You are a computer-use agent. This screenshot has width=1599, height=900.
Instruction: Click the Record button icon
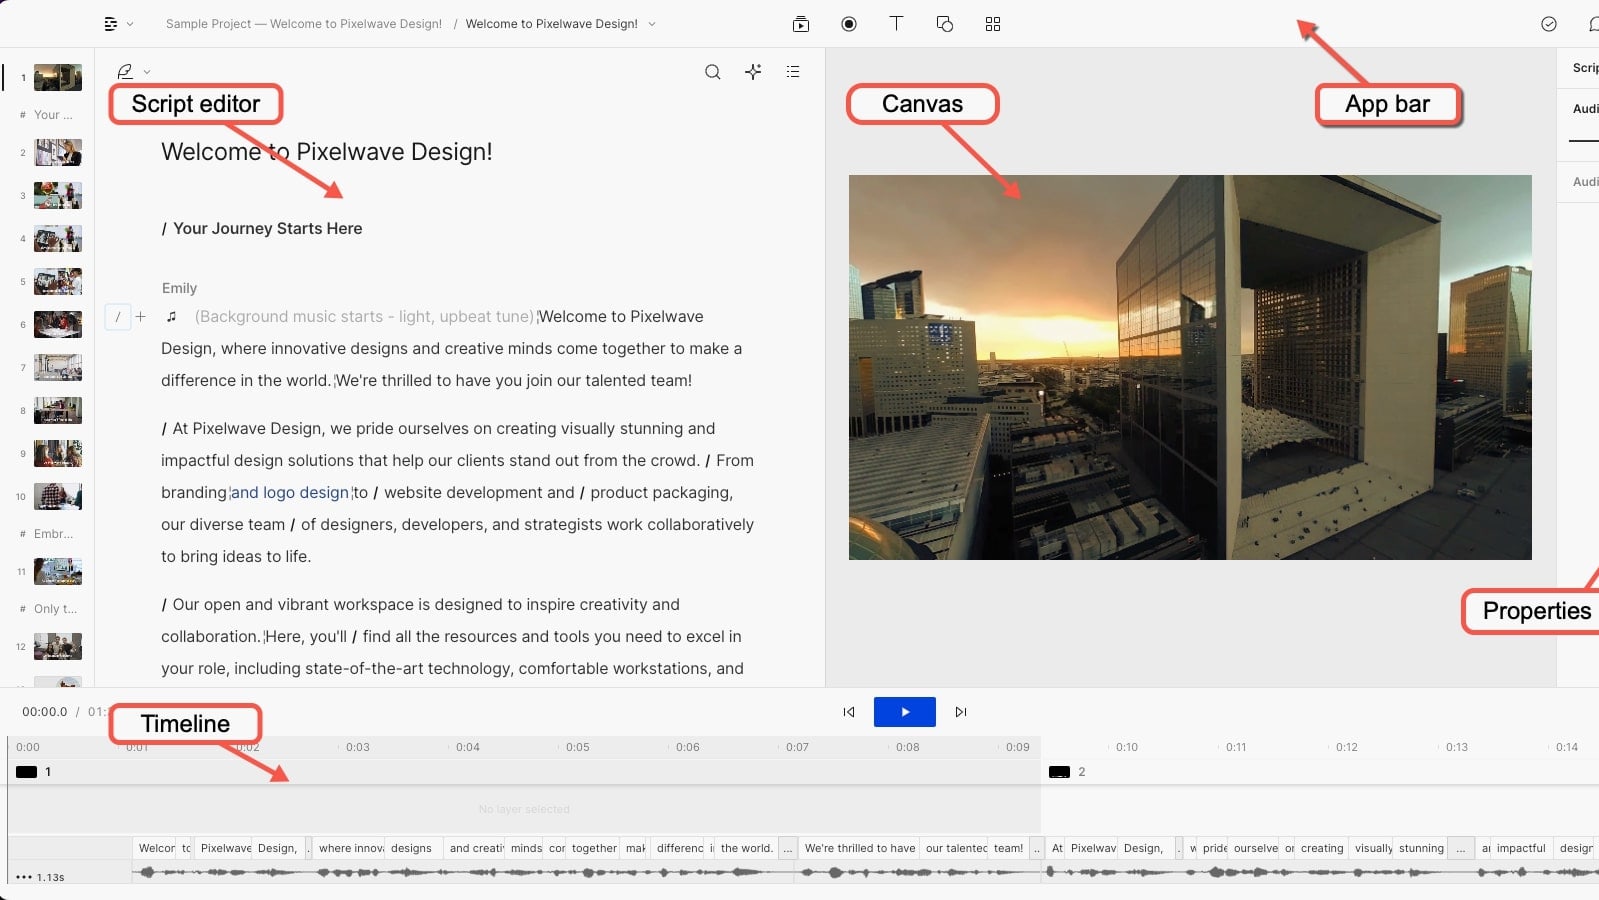[x=849, y=24]
